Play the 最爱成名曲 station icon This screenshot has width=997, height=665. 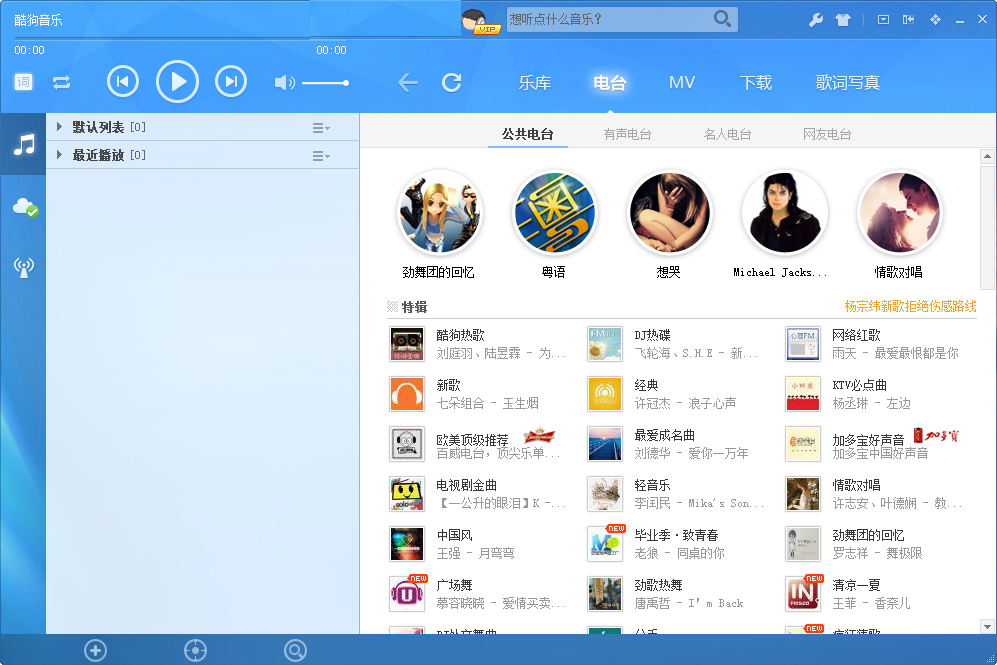pyautogui.click(x=605, y=444)
